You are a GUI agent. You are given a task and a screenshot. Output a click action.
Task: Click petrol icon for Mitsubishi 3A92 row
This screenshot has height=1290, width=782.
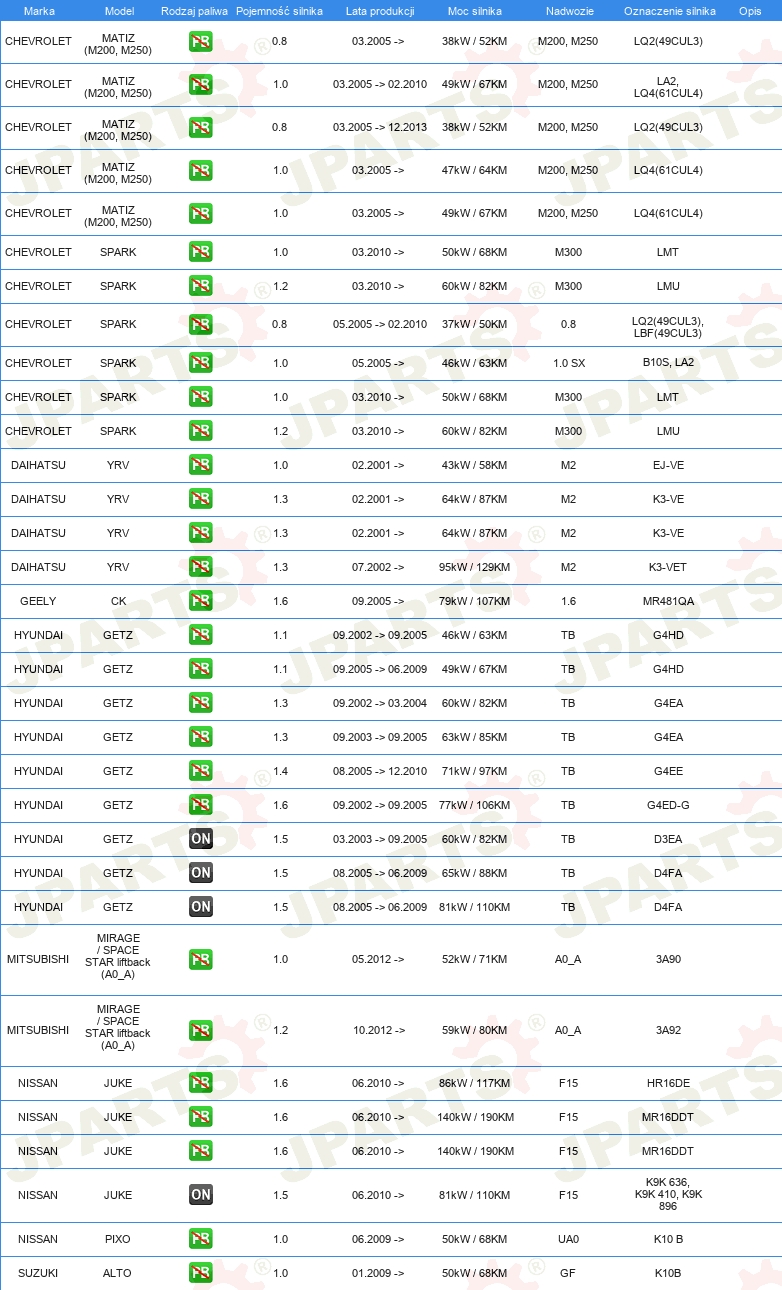pyautogui.click(x=201, y=1031)
